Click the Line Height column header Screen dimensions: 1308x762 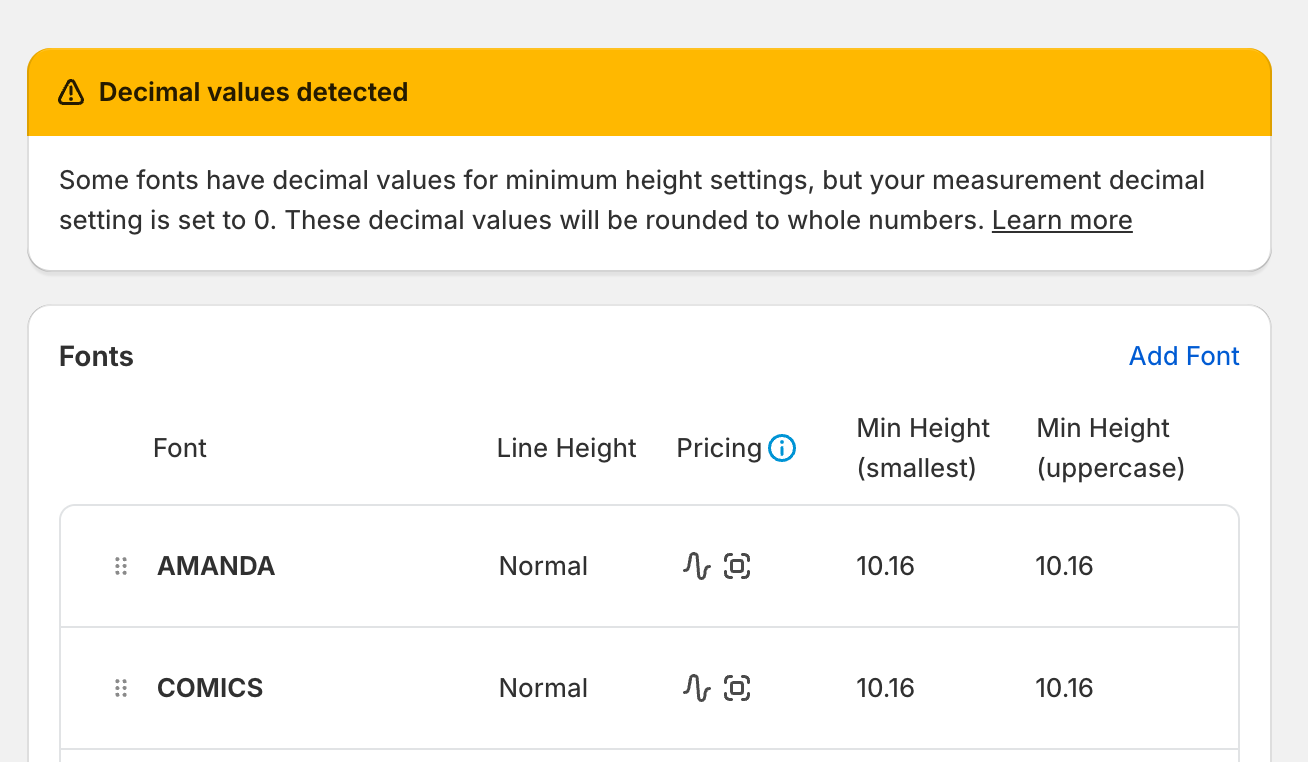click(566, 449)
